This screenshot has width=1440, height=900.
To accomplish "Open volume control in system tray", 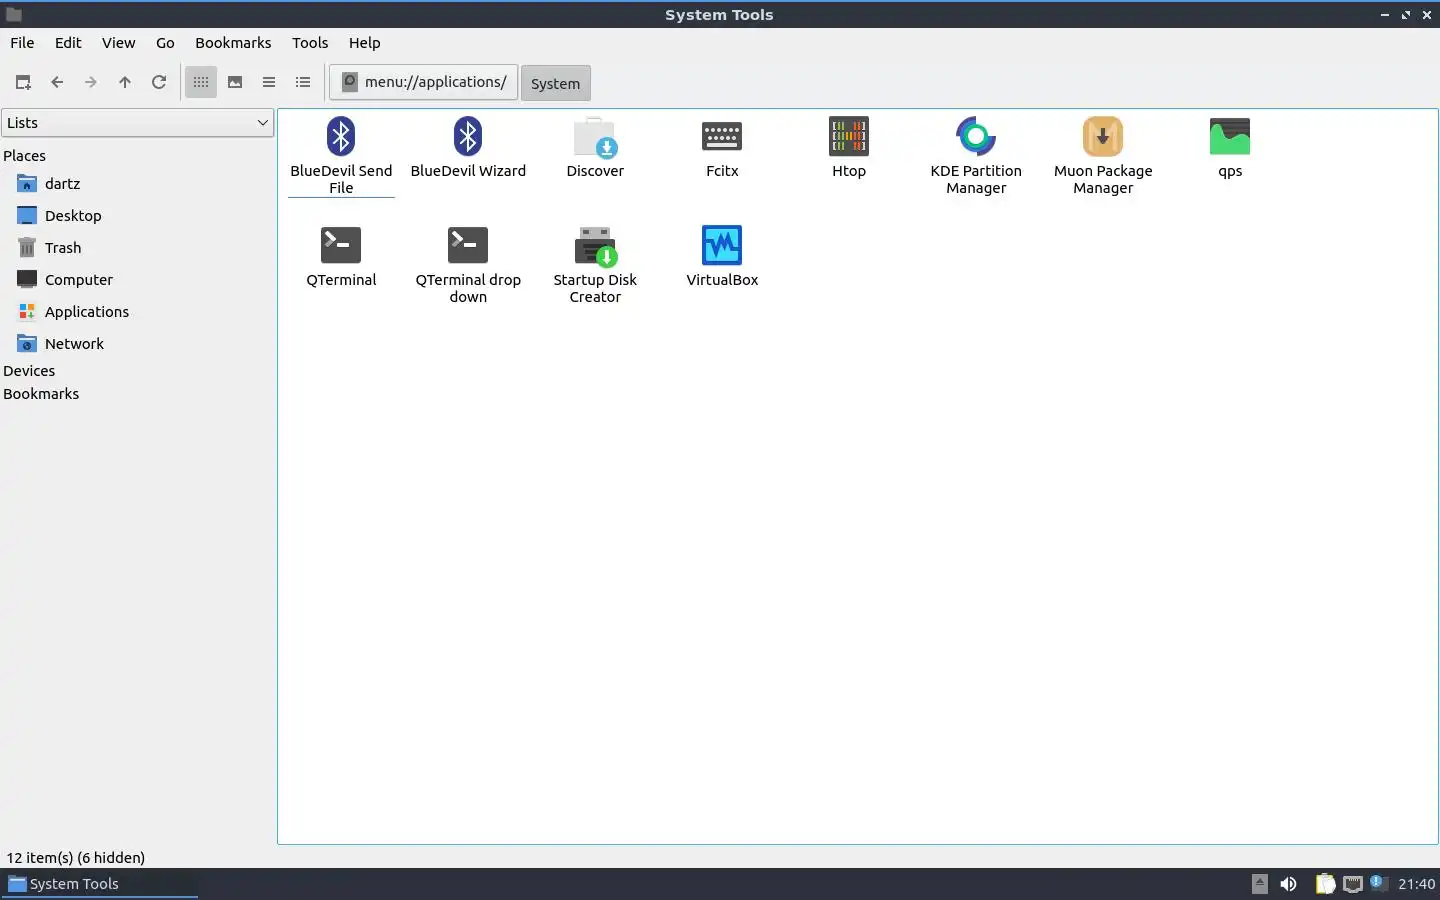I will pyautogui.click(x=1289, y=884).
